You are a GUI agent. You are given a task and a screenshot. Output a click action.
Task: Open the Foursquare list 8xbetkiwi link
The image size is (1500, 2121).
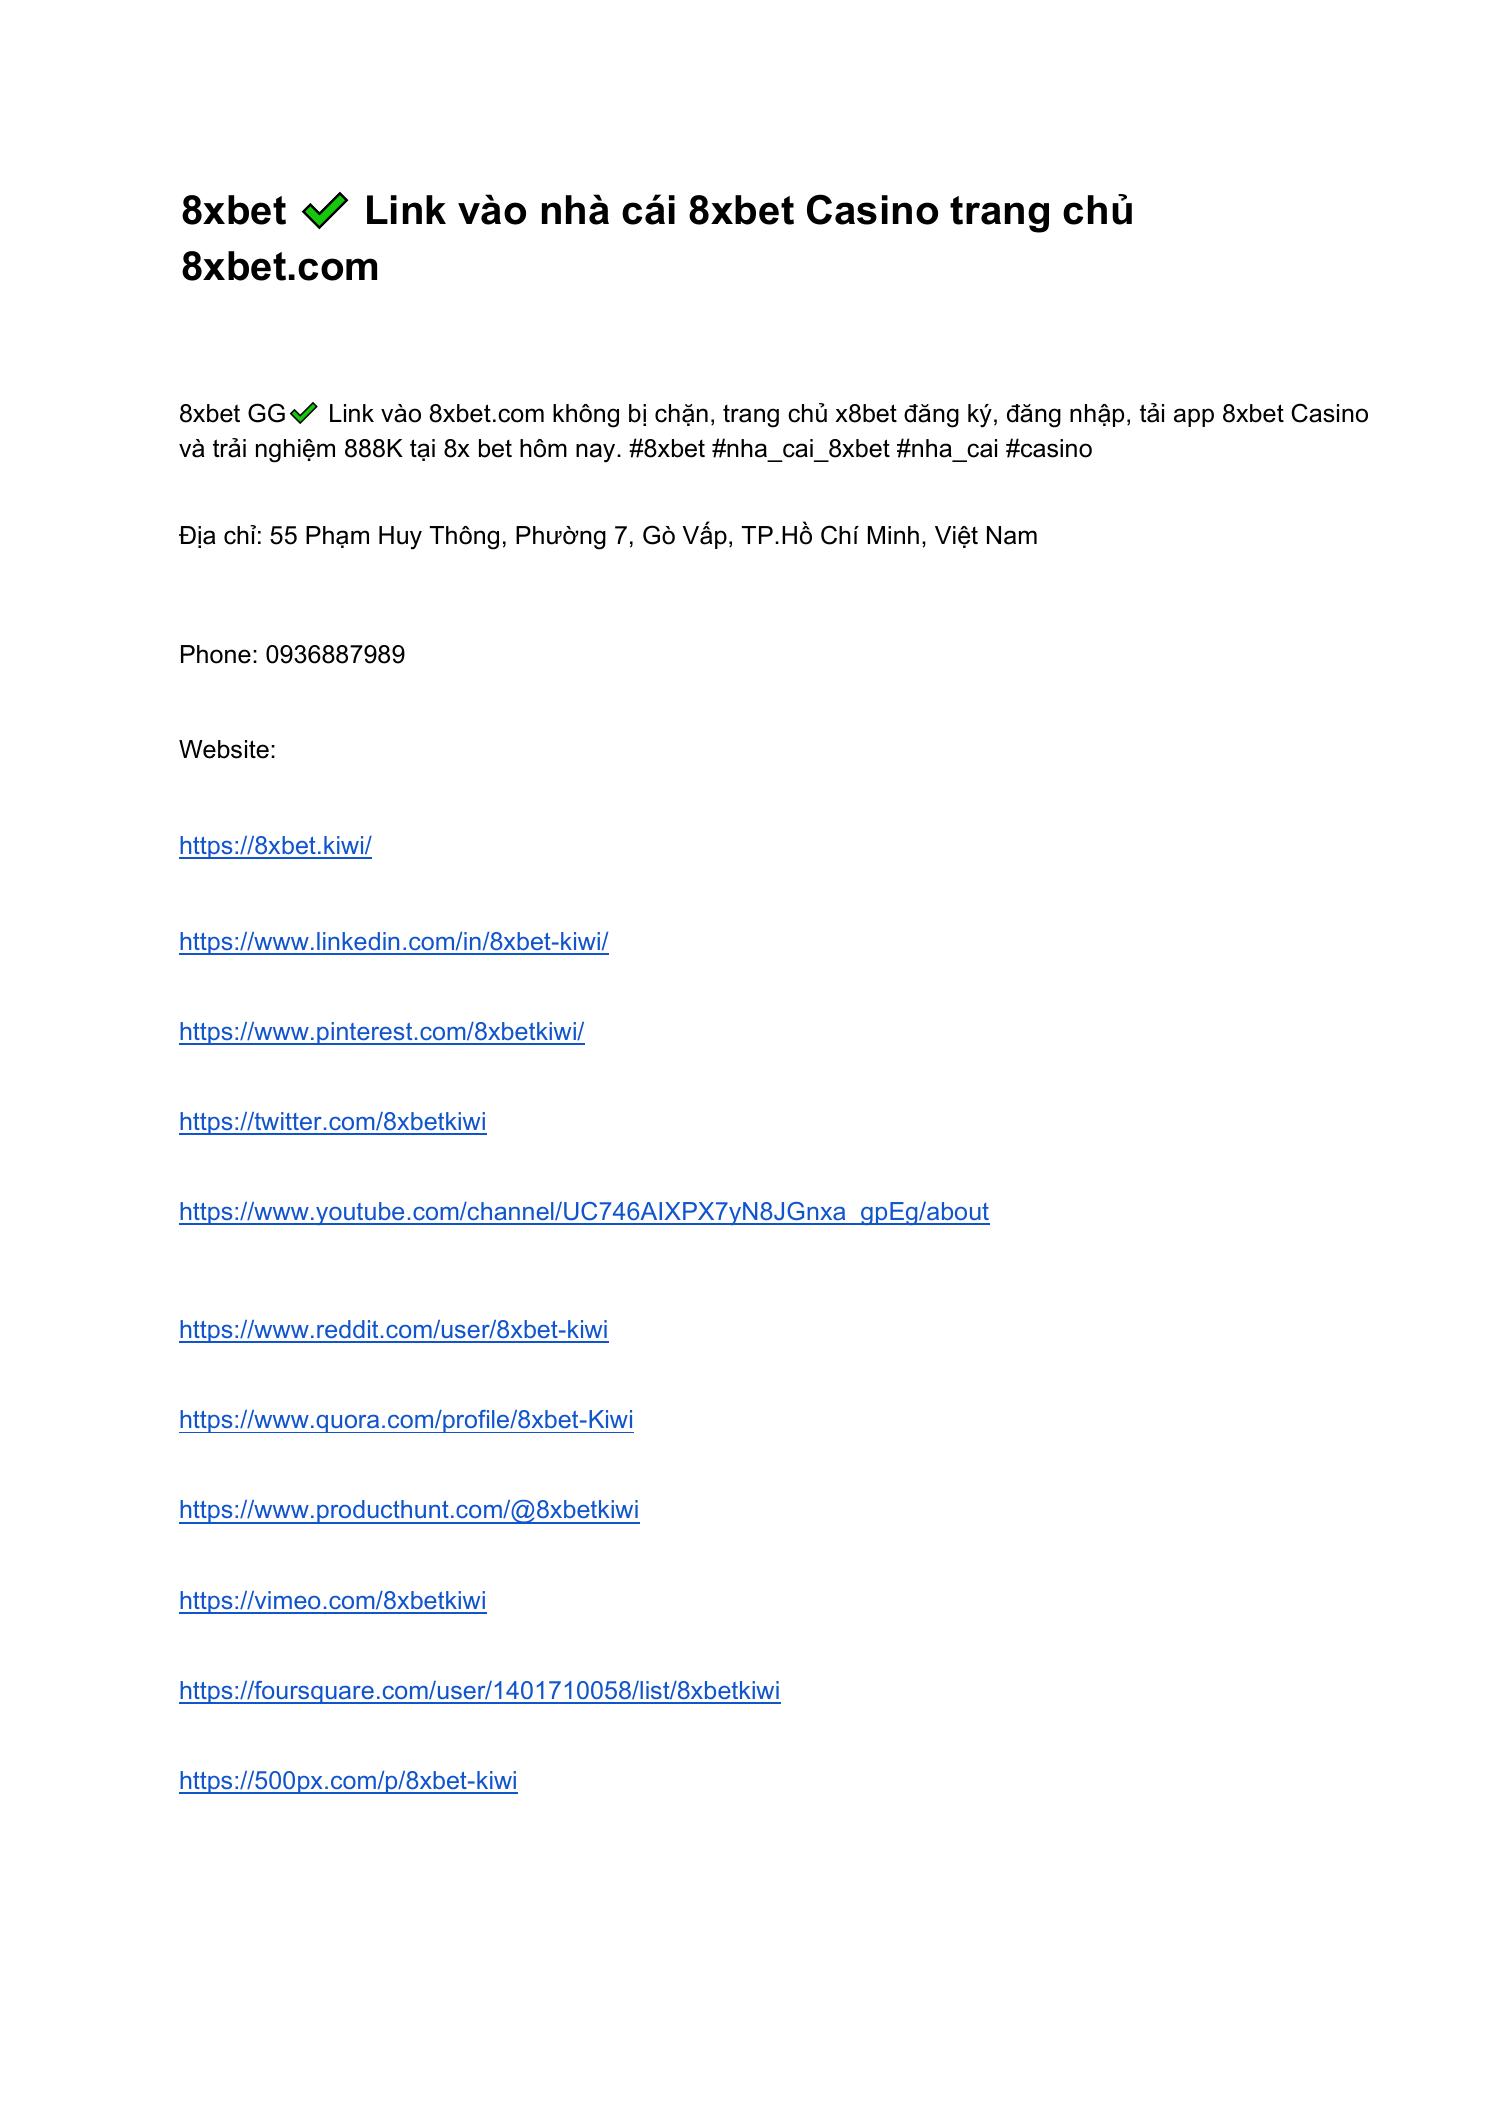(x=480, y=1691)
